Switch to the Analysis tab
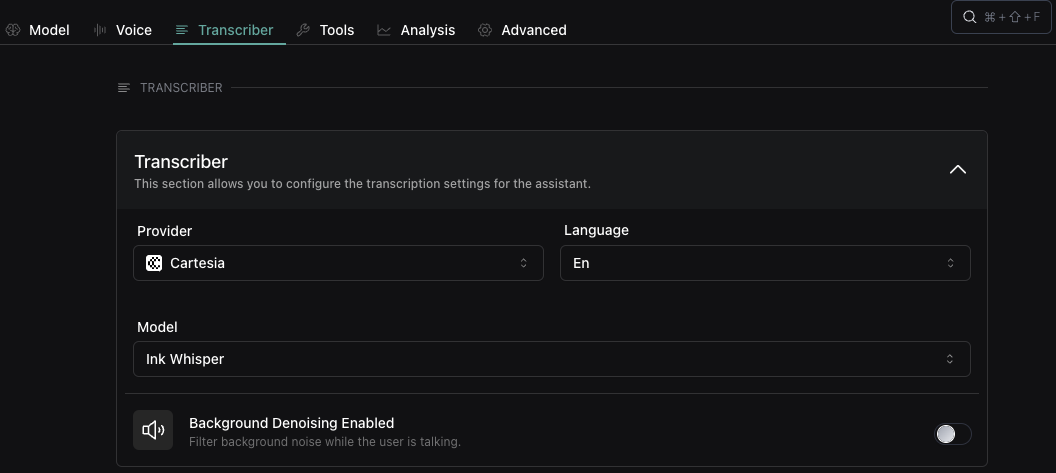Image resolution: width=1056 pixels, height=473 pixels. [427, 30]
